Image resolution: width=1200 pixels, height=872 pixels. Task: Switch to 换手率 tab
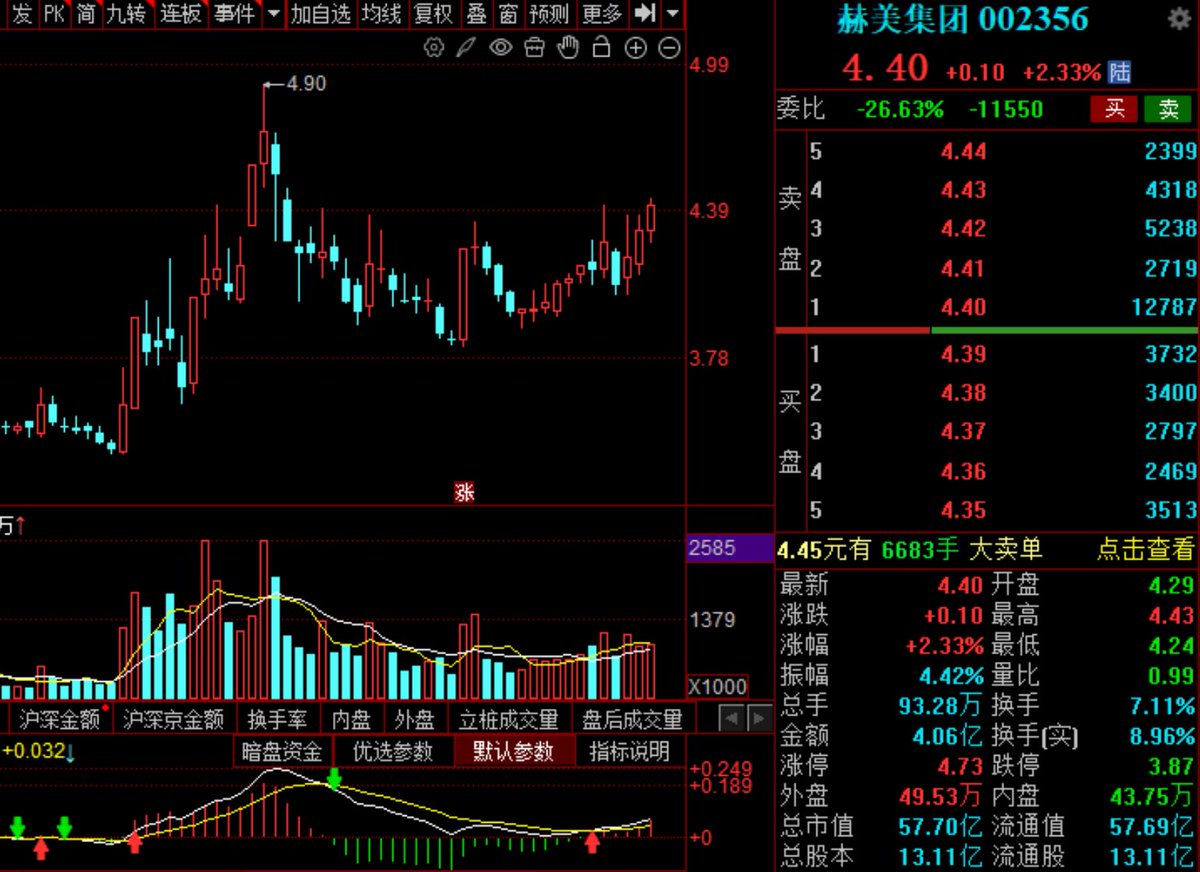click(x=279, y=719)
